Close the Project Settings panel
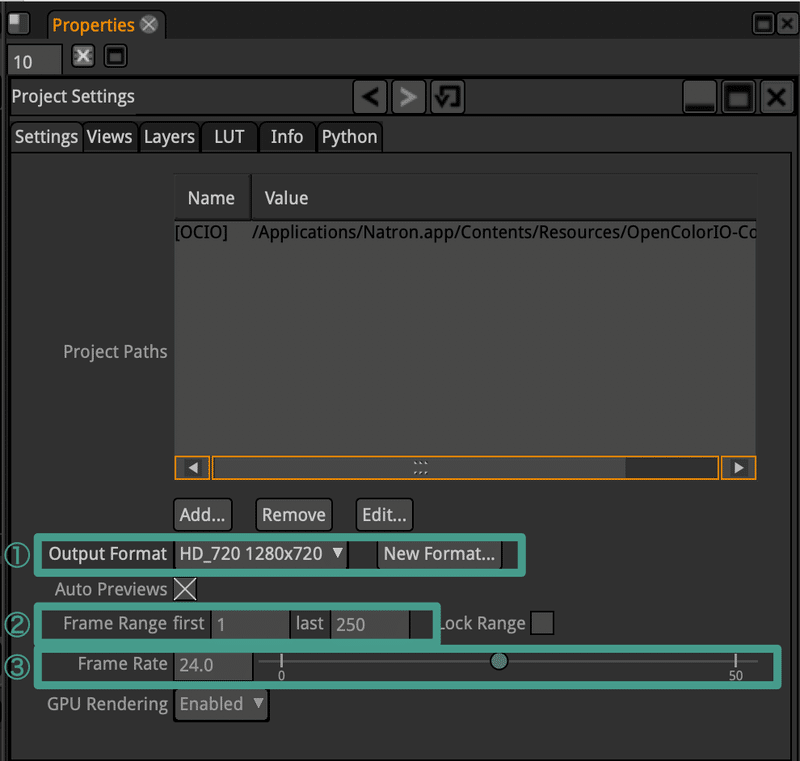This screenshot has height=761, width=800. click(776, 97)
